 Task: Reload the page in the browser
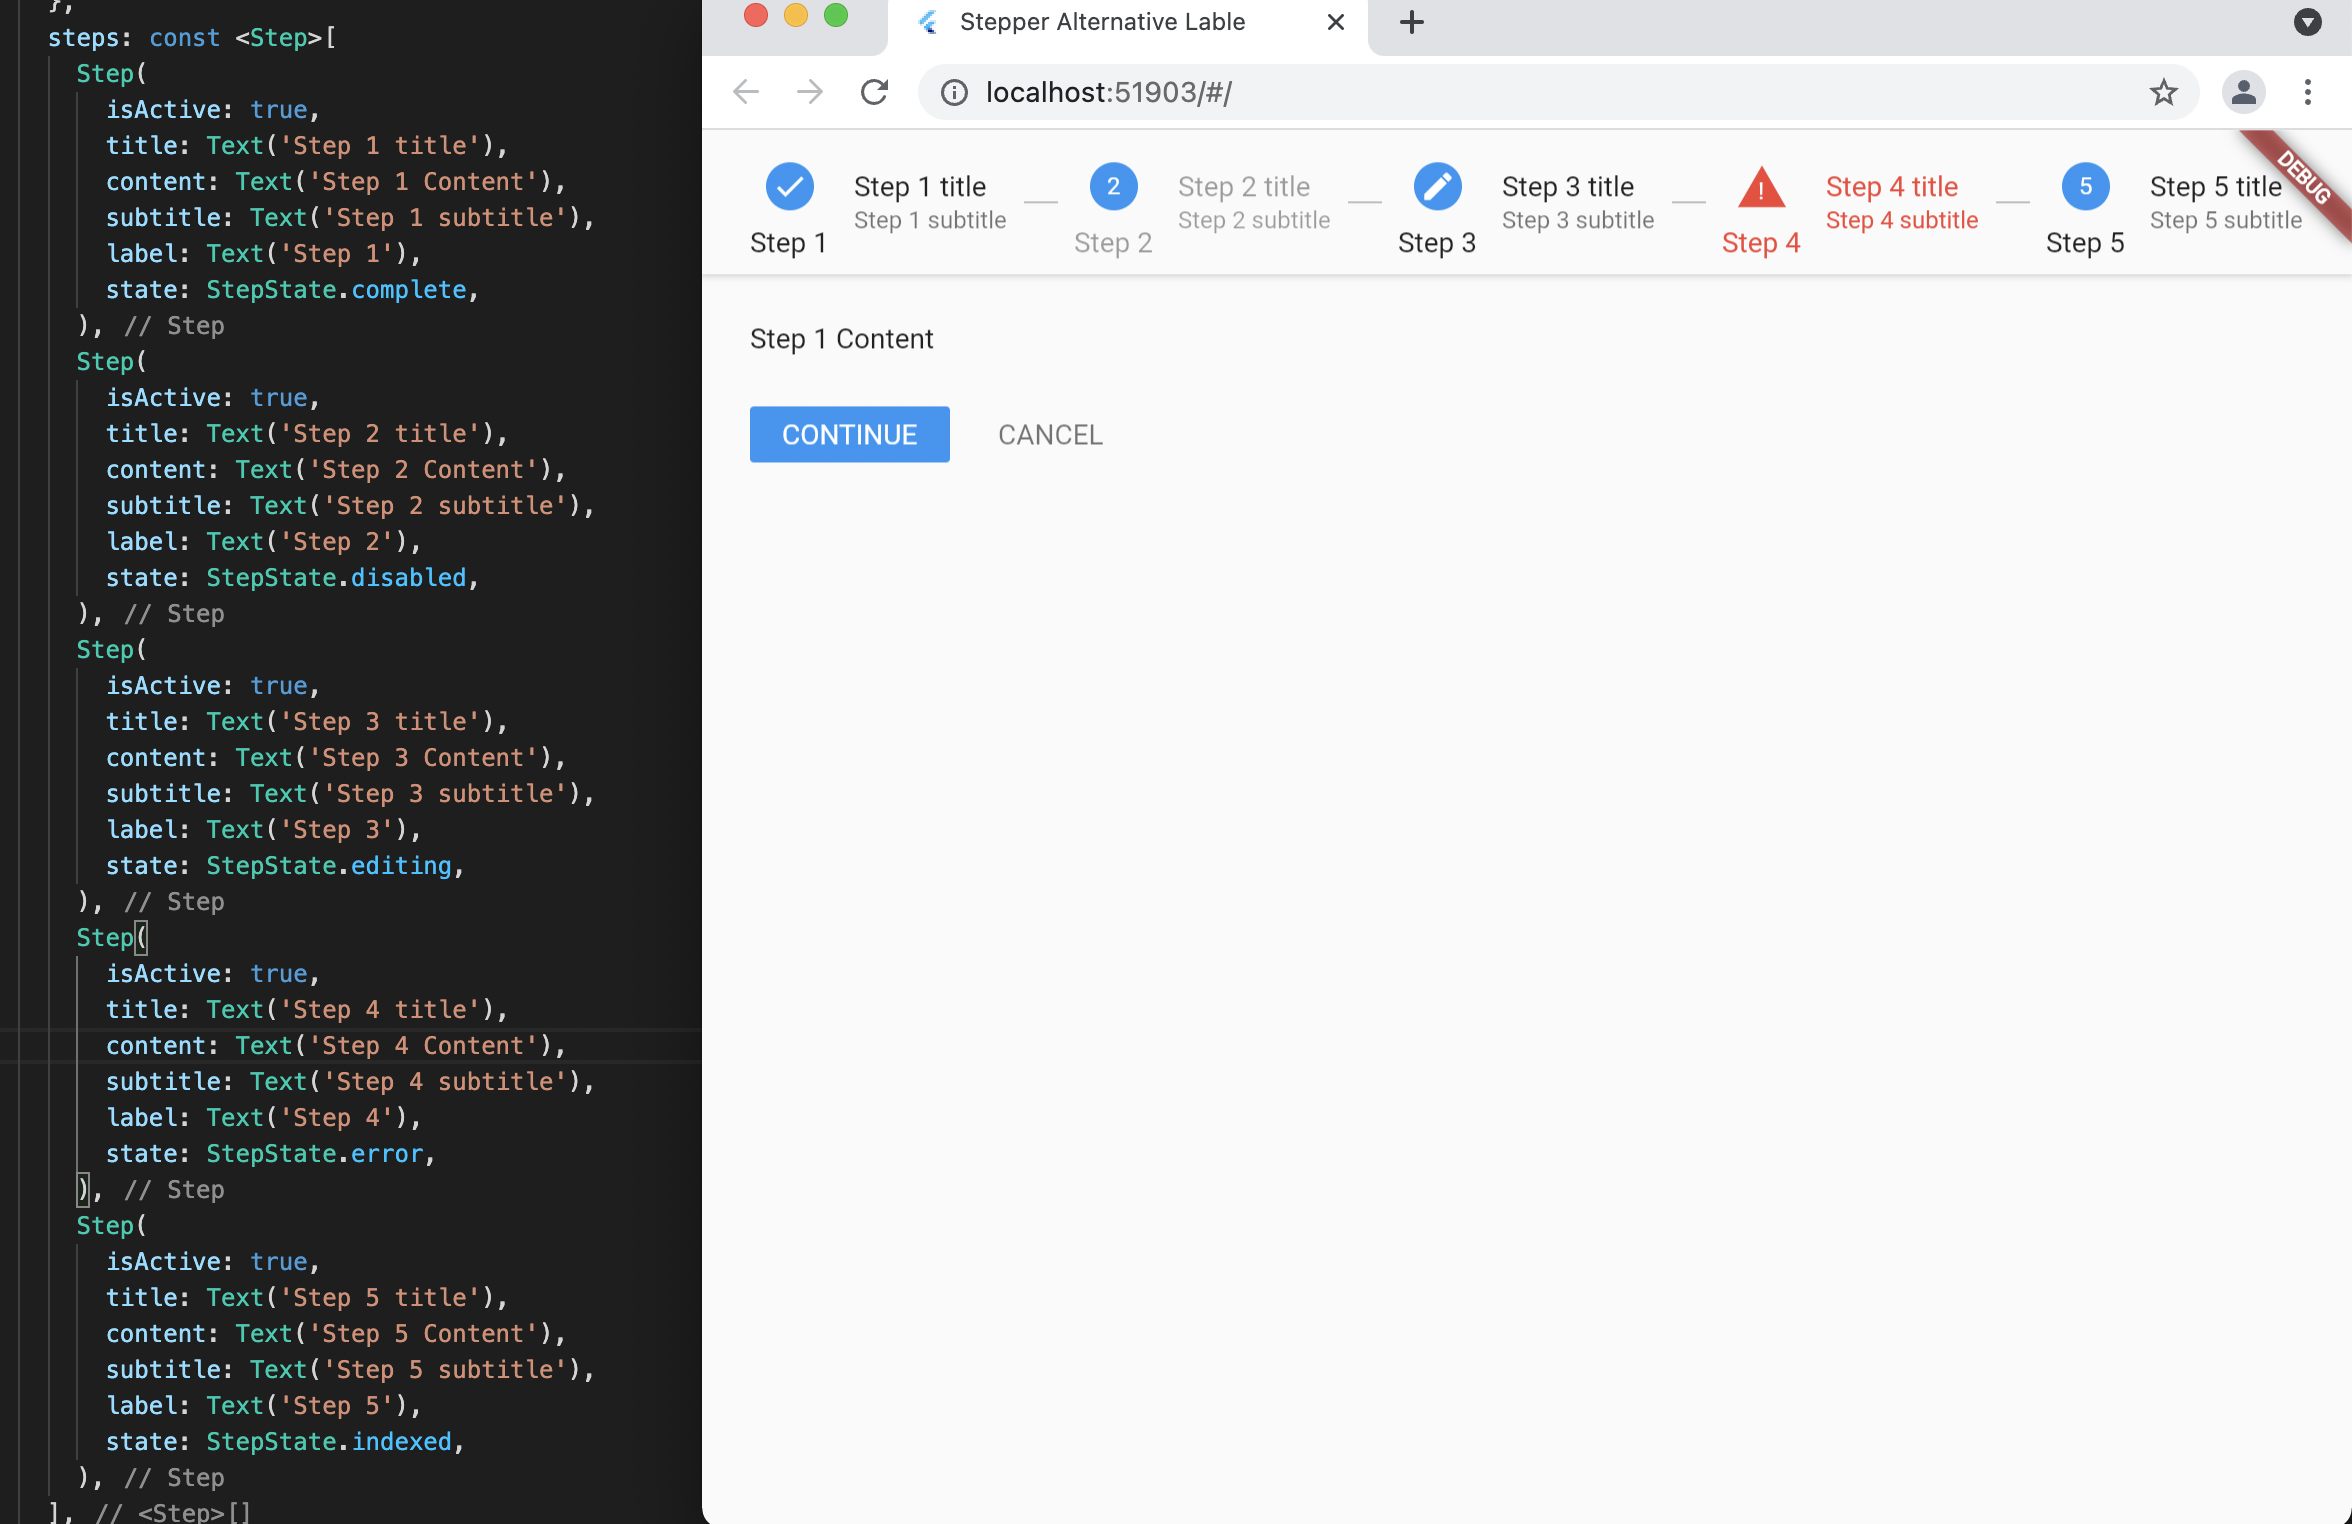(874, 92)
